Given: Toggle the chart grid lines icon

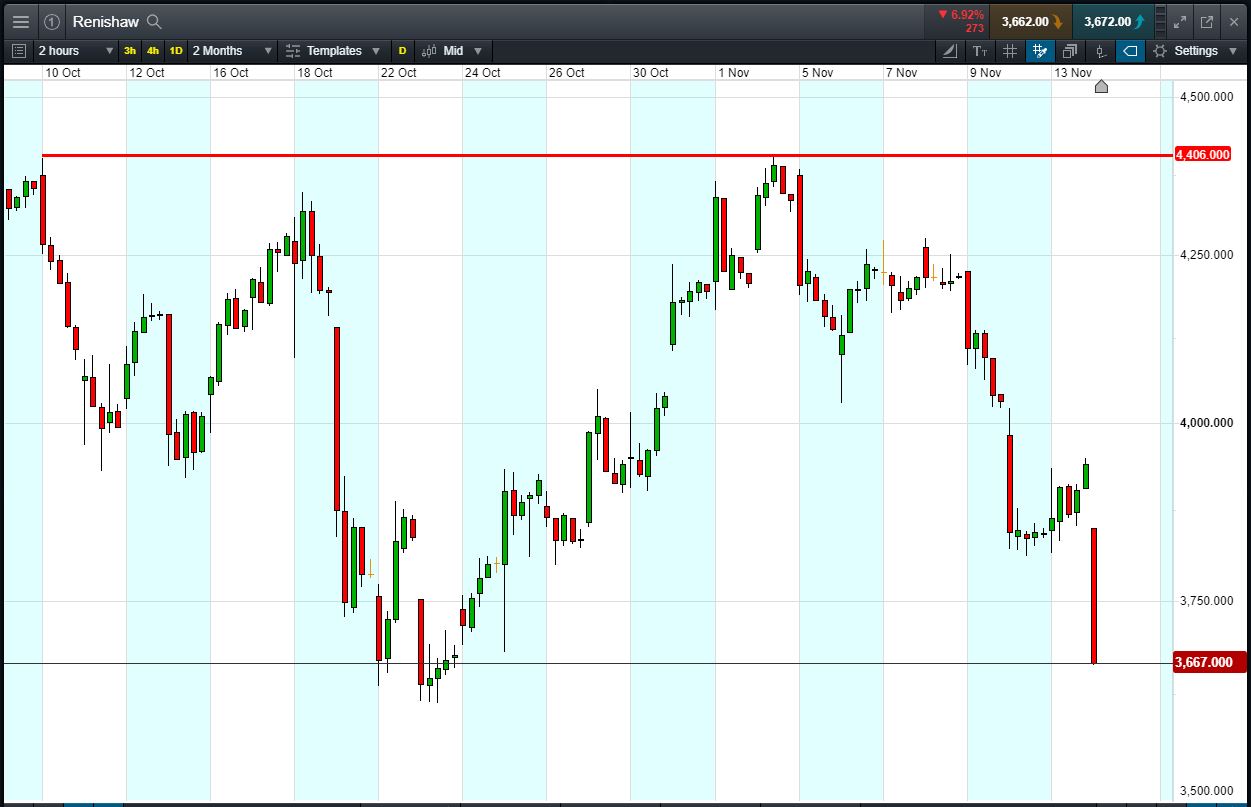Looking at the screenshot, I should [x=1010, y=51].
